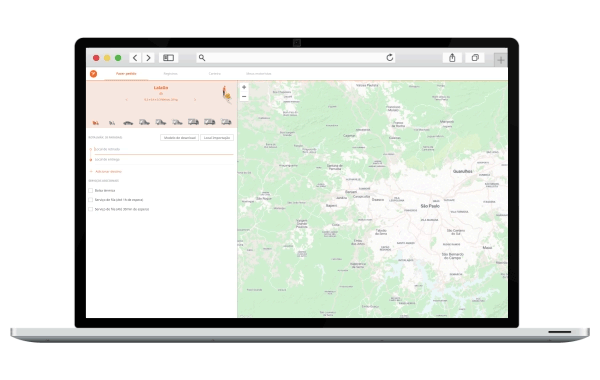The width and height of the screenshot is (600, 380).
Task: Check Serviço de fila até 1h option
Action: click(91, 200)
